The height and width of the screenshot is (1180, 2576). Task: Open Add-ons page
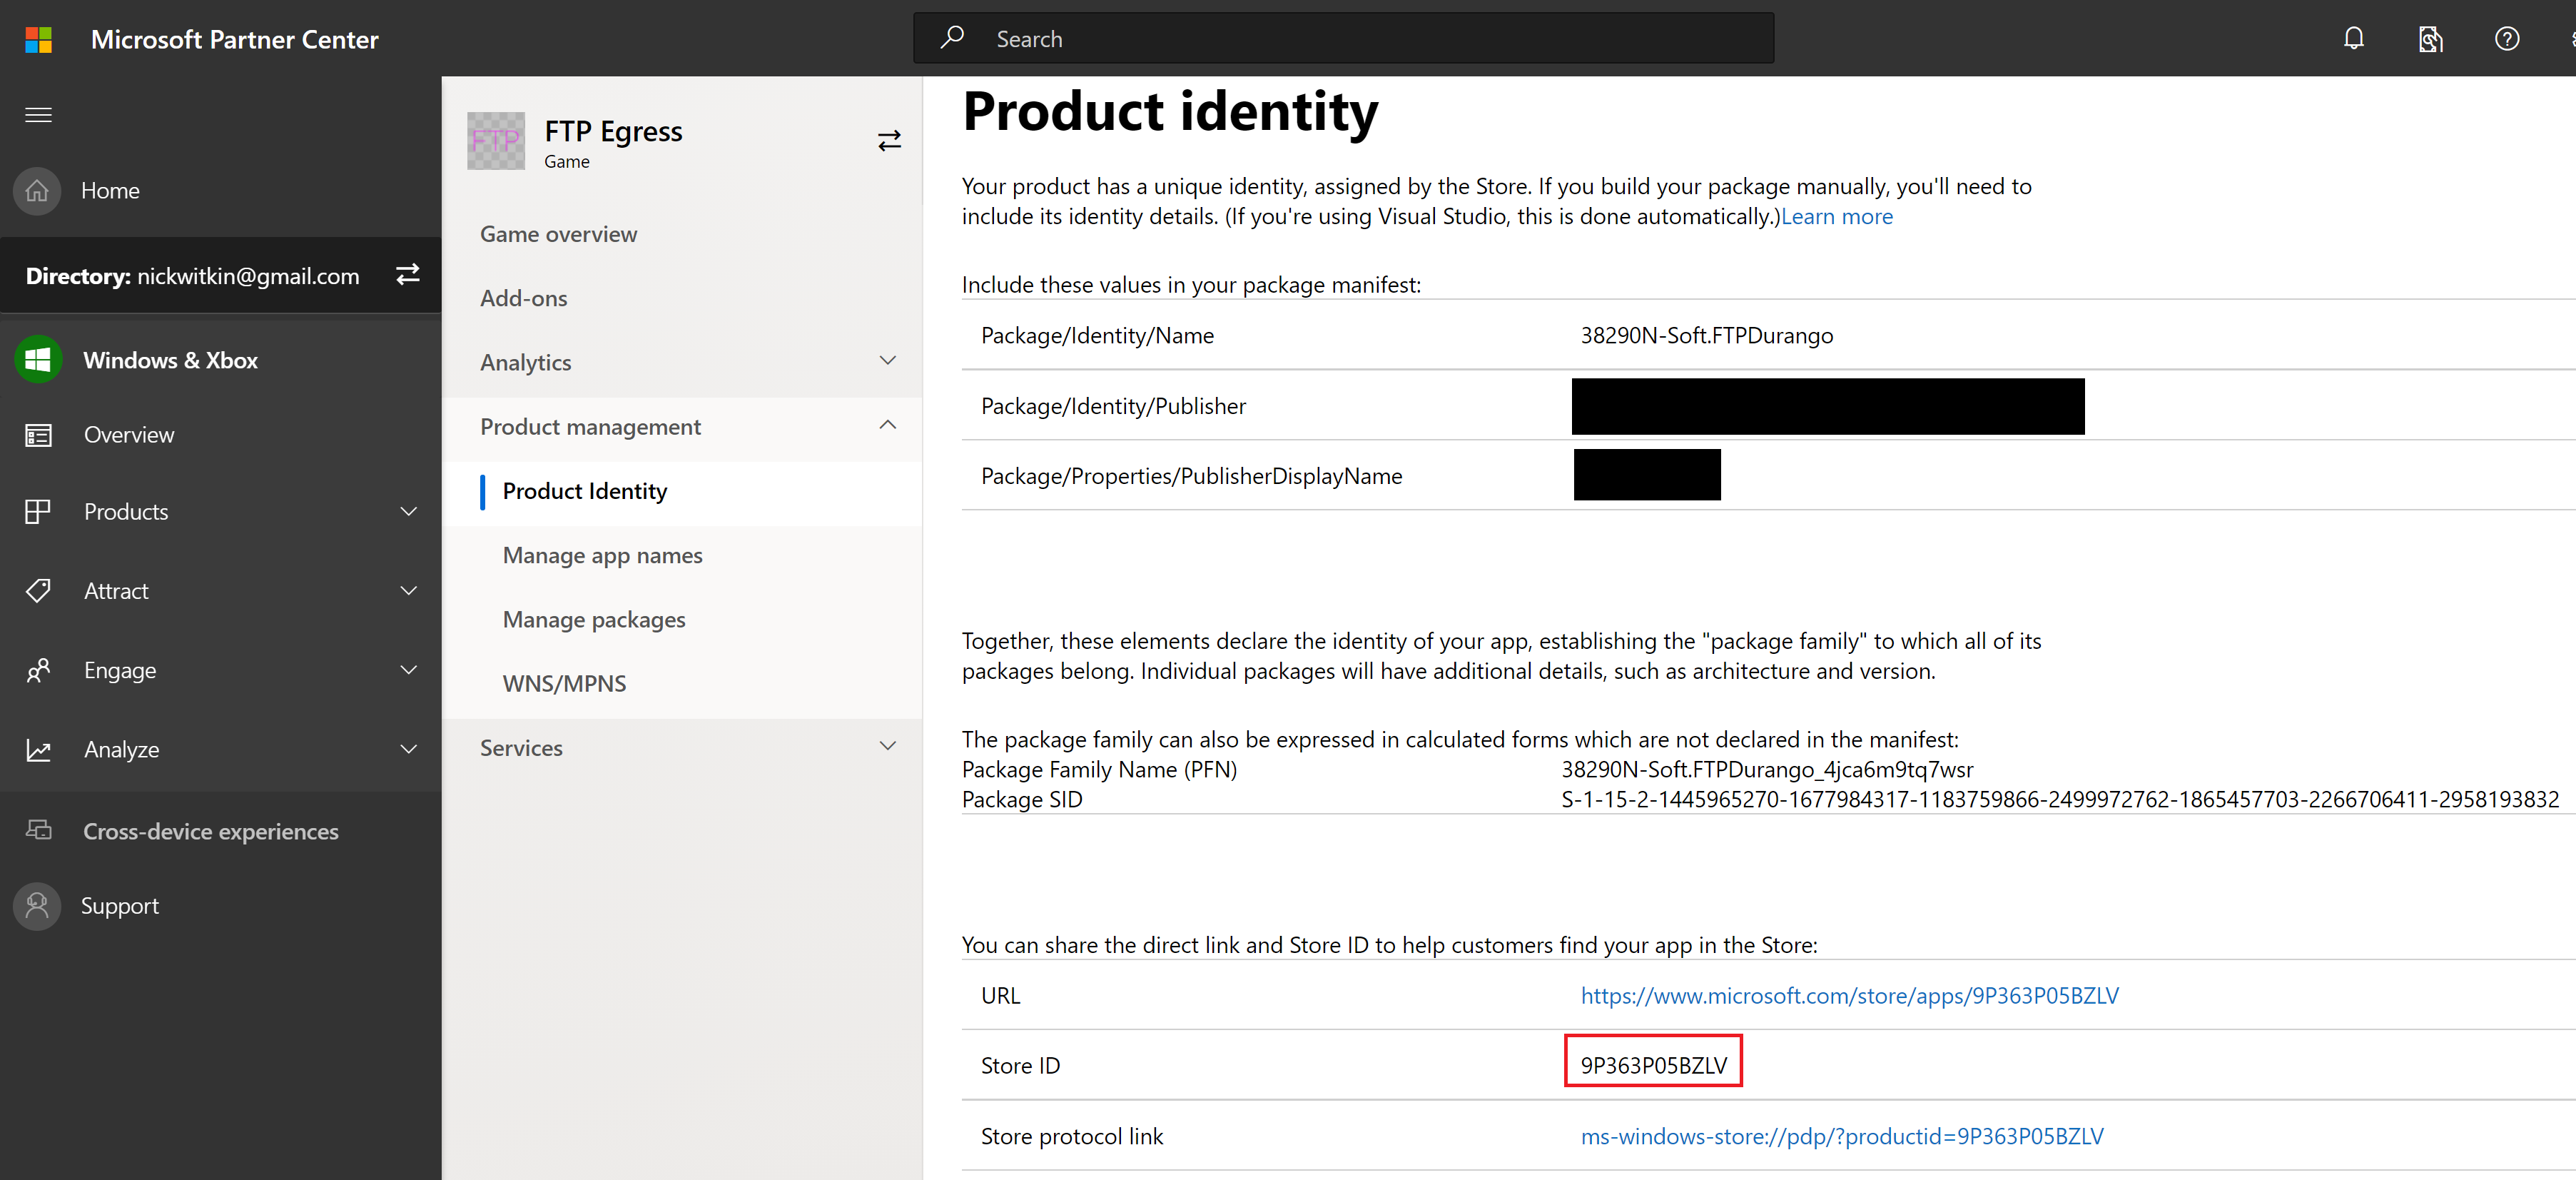[x=523, y=298]
